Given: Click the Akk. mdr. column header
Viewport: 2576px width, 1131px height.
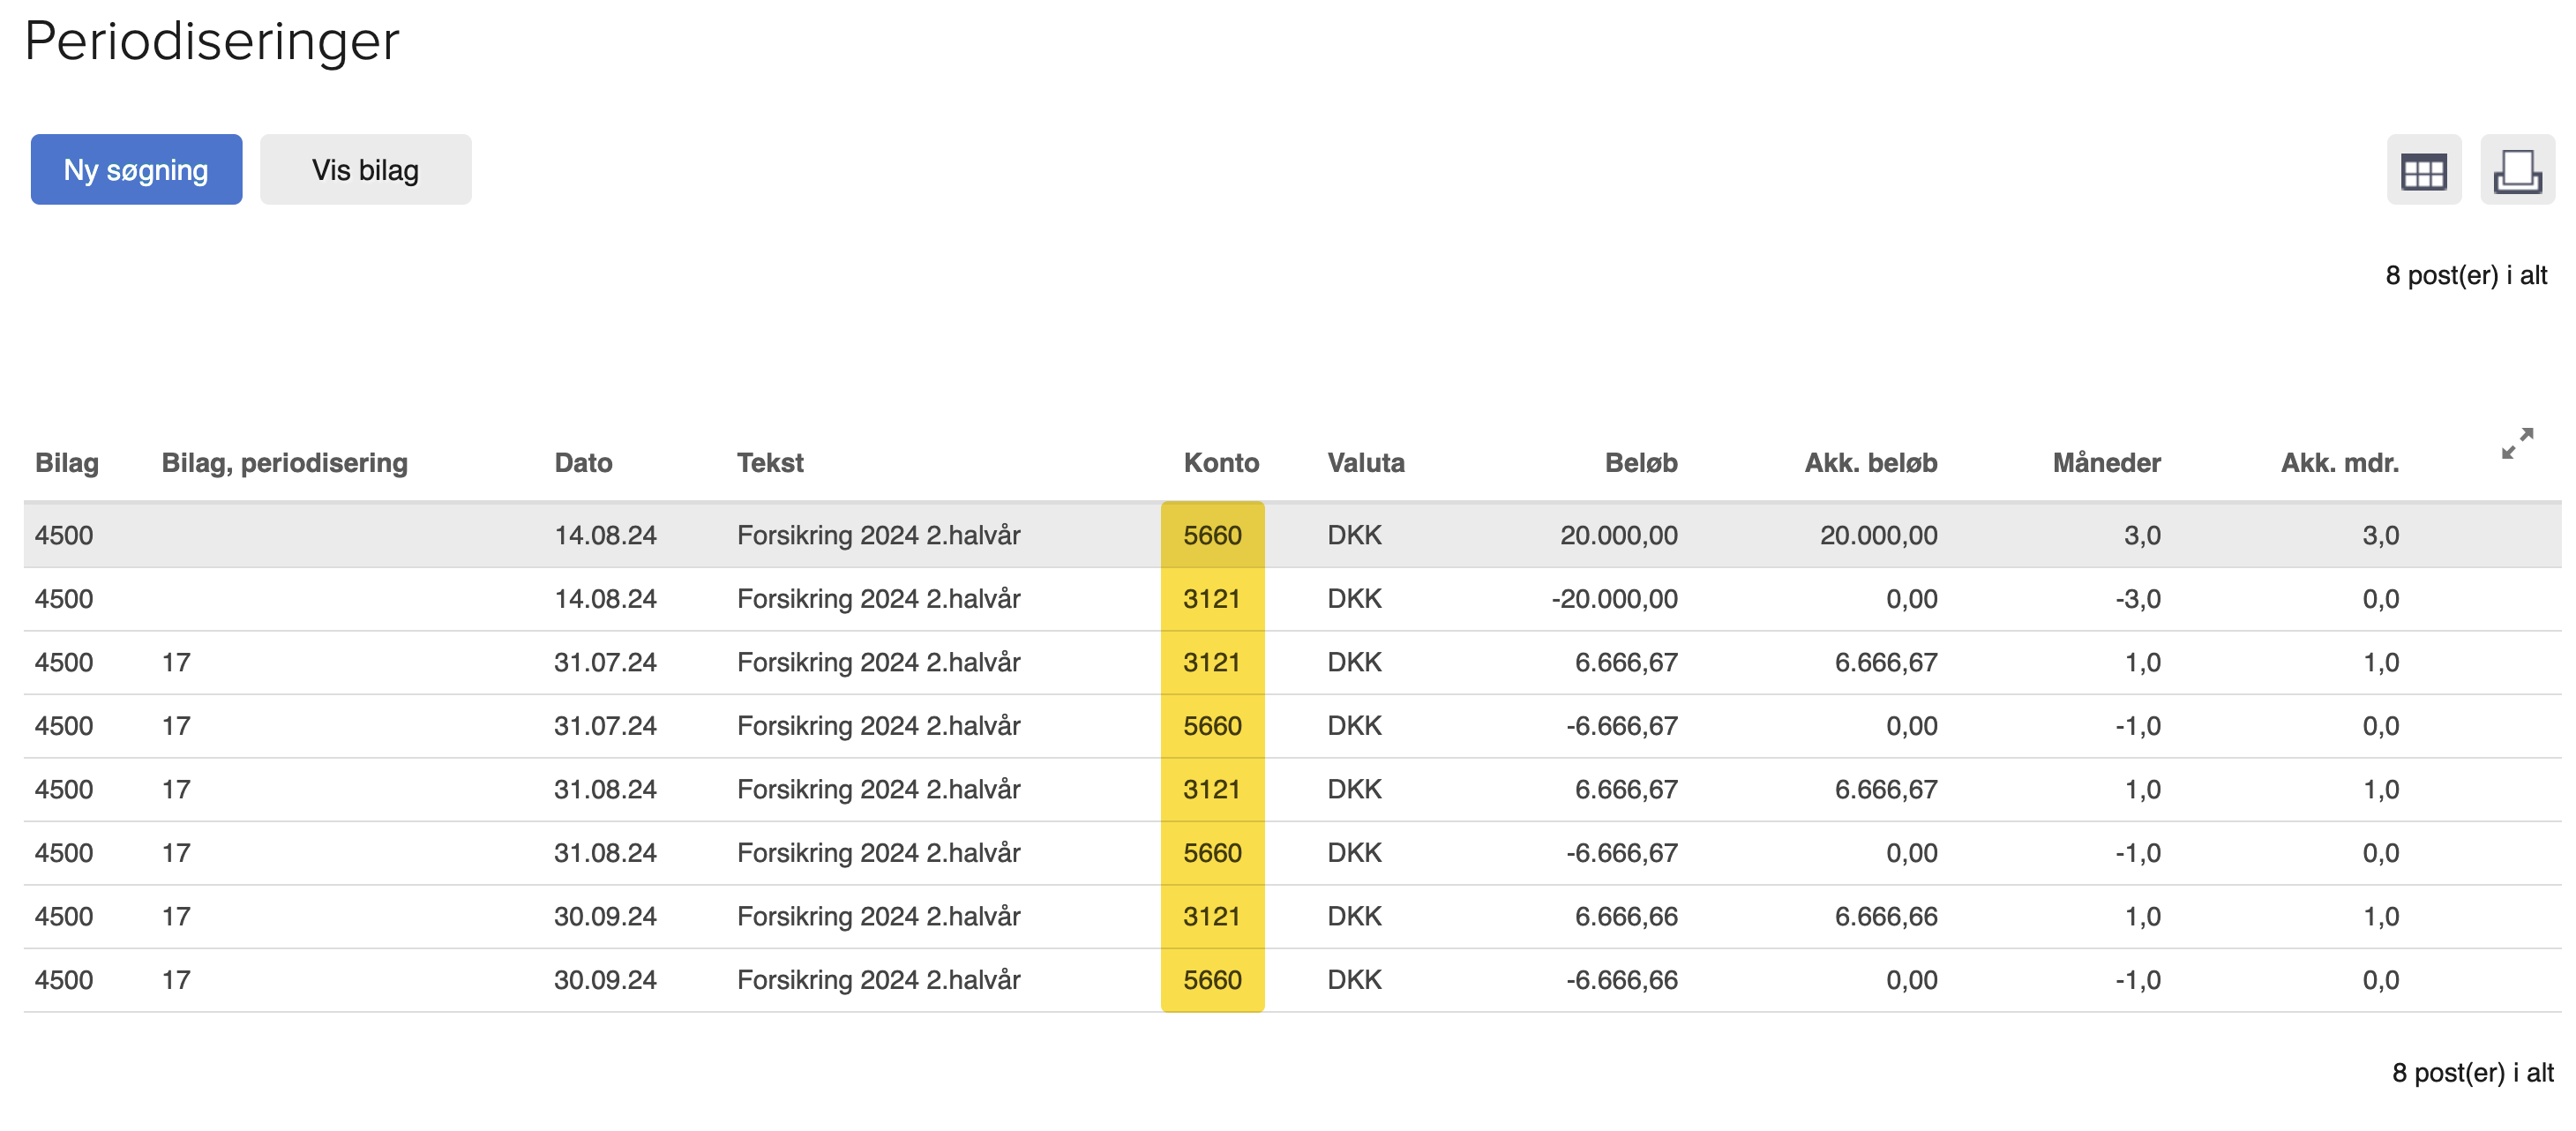Looking at the screenshot, I should coord(2339,463).
